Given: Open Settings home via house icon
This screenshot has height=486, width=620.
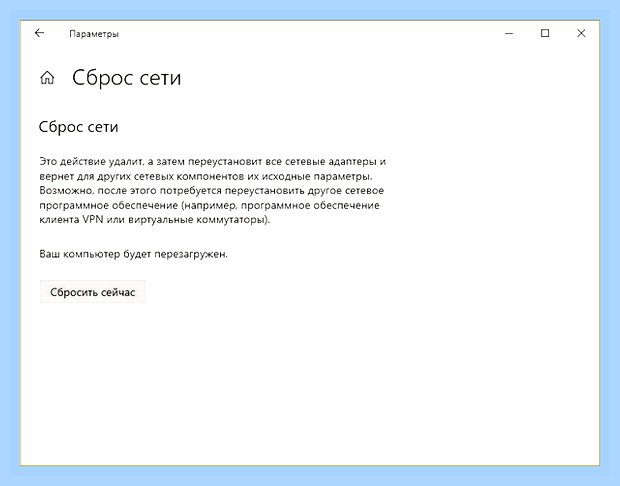Looking at the screenshot, I should click(x=47, y=78).
